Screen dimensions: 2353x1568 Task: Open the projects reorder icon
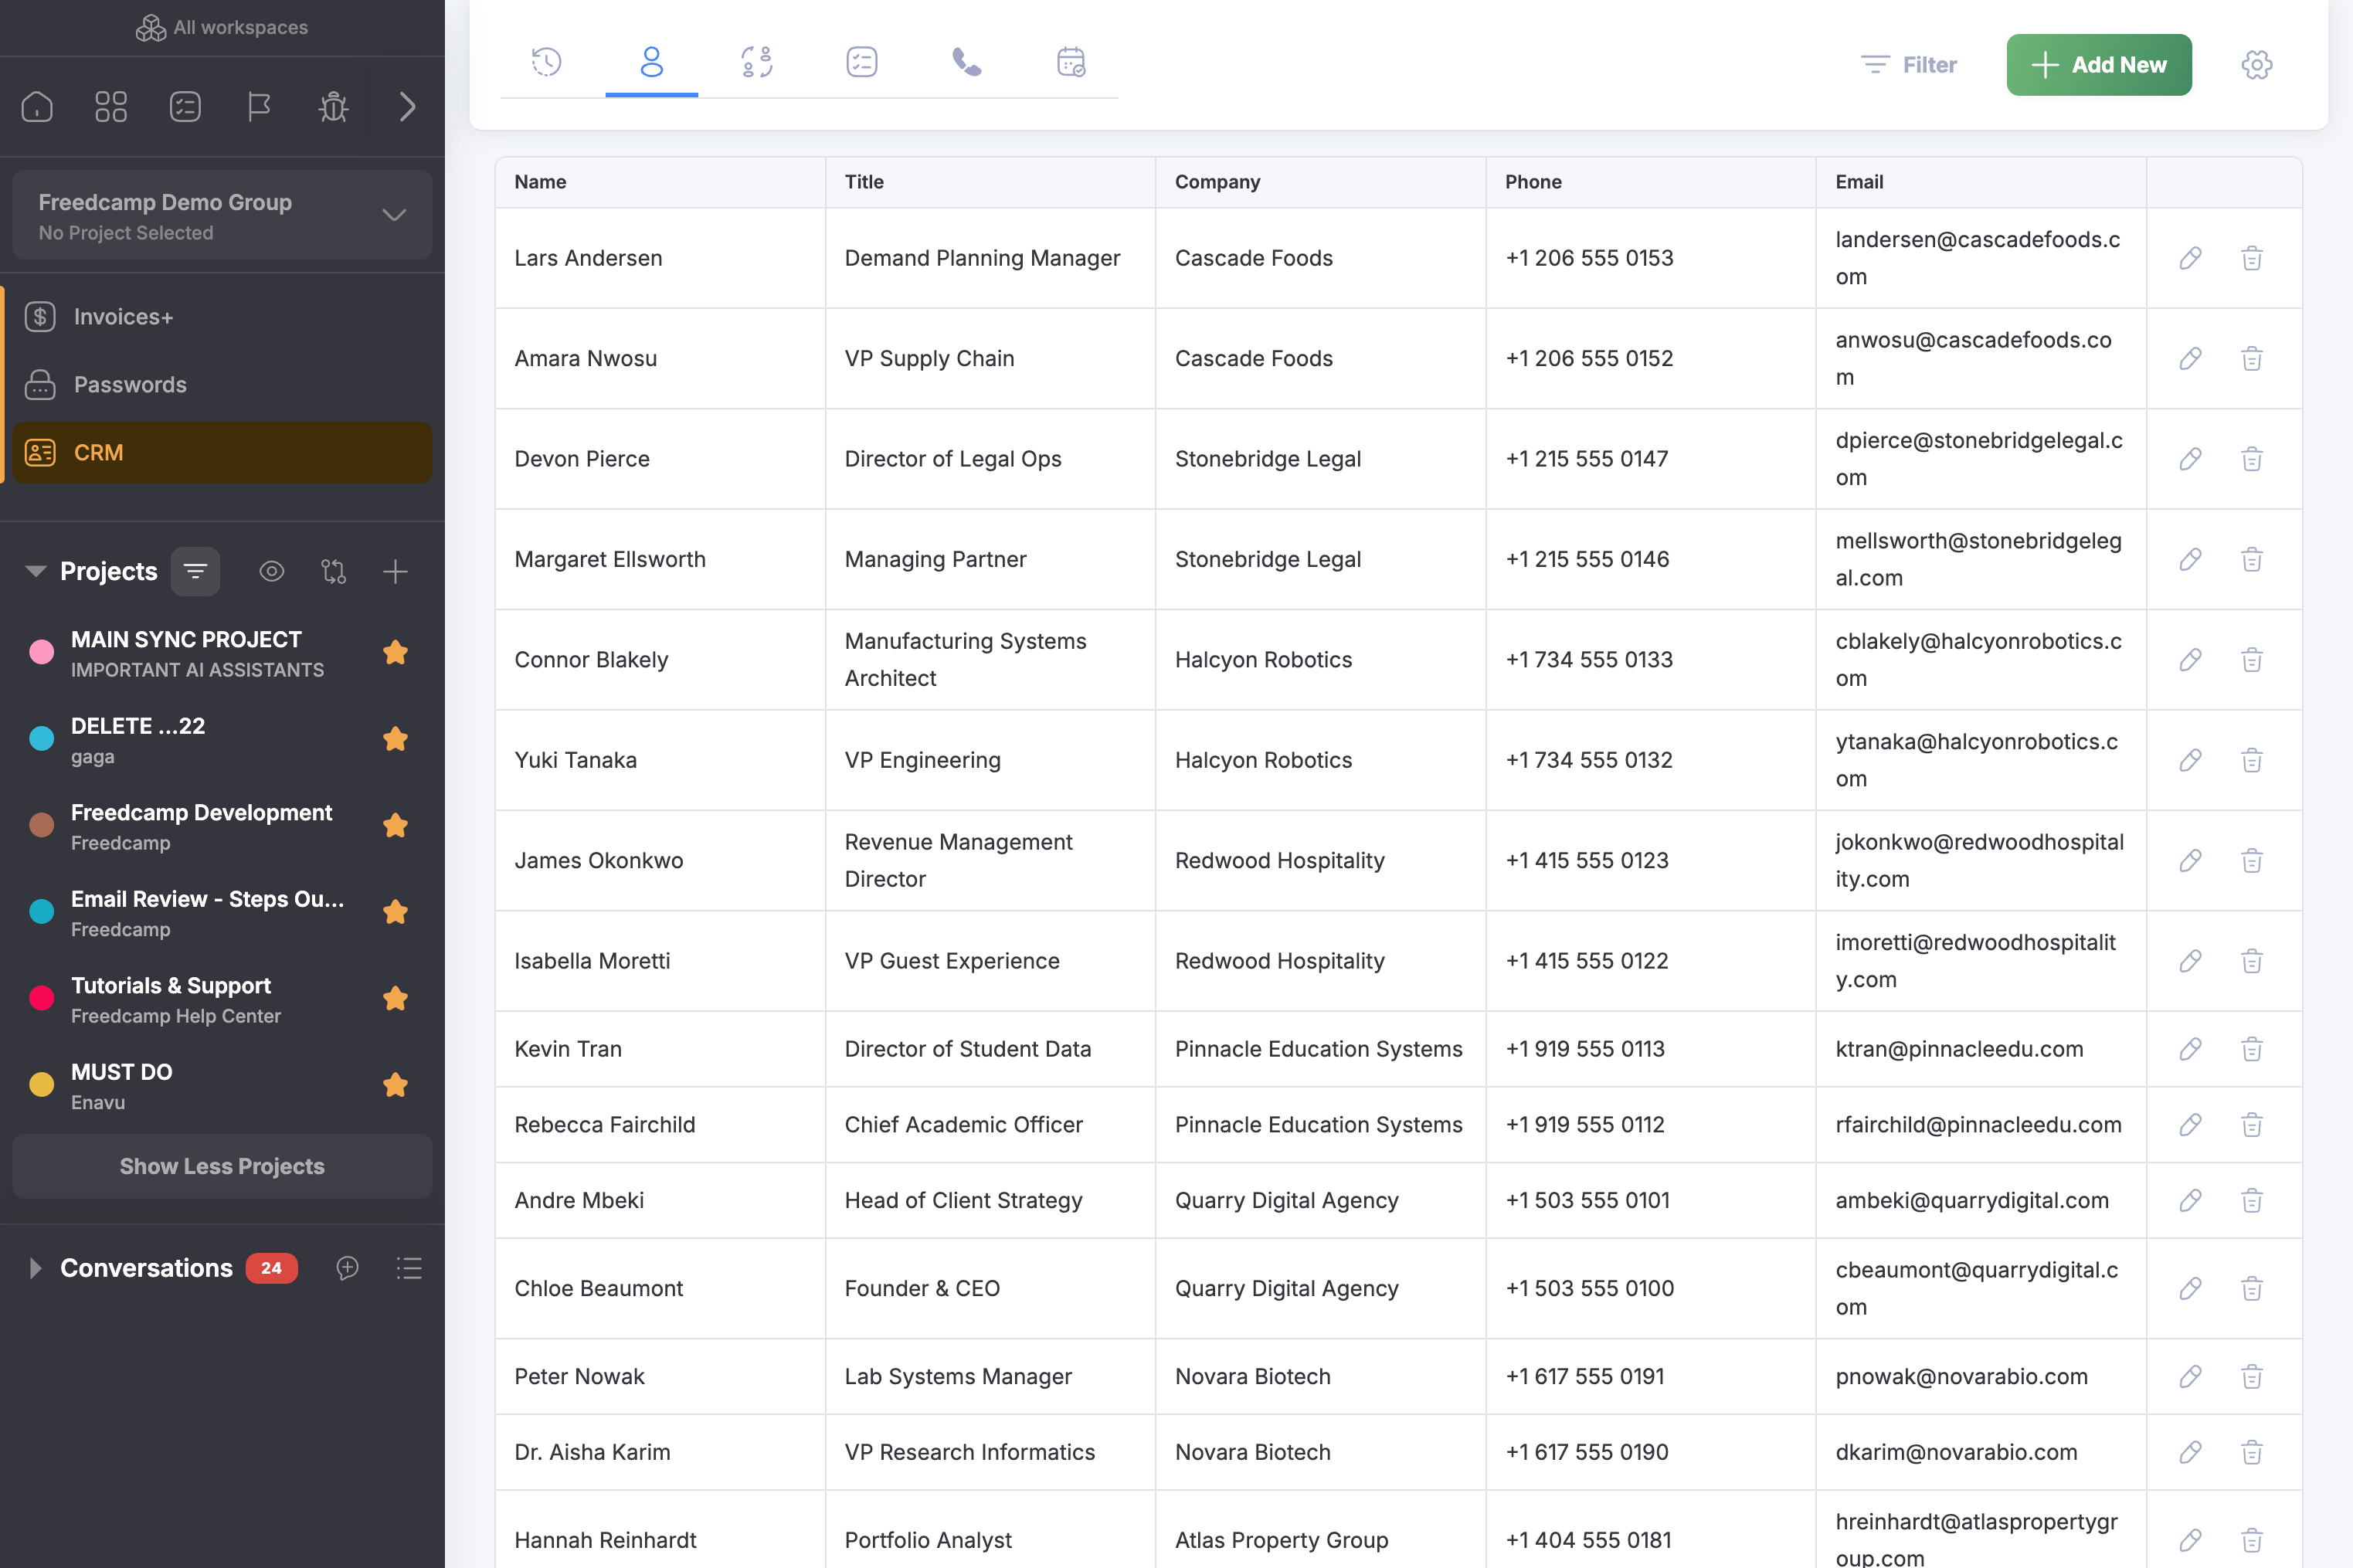click(334, 571)
